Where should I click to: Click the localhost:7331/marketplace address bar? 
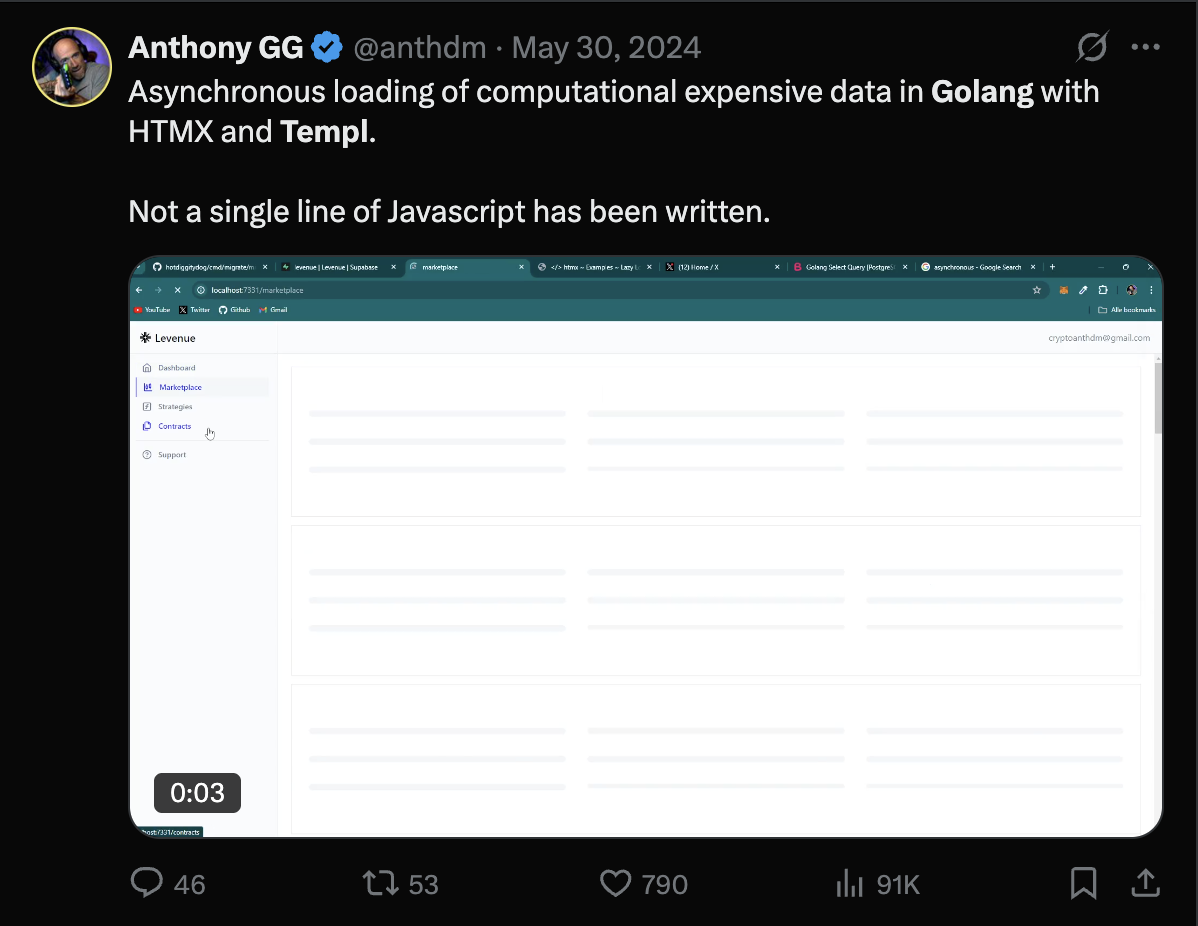click(x=611, y=290)
